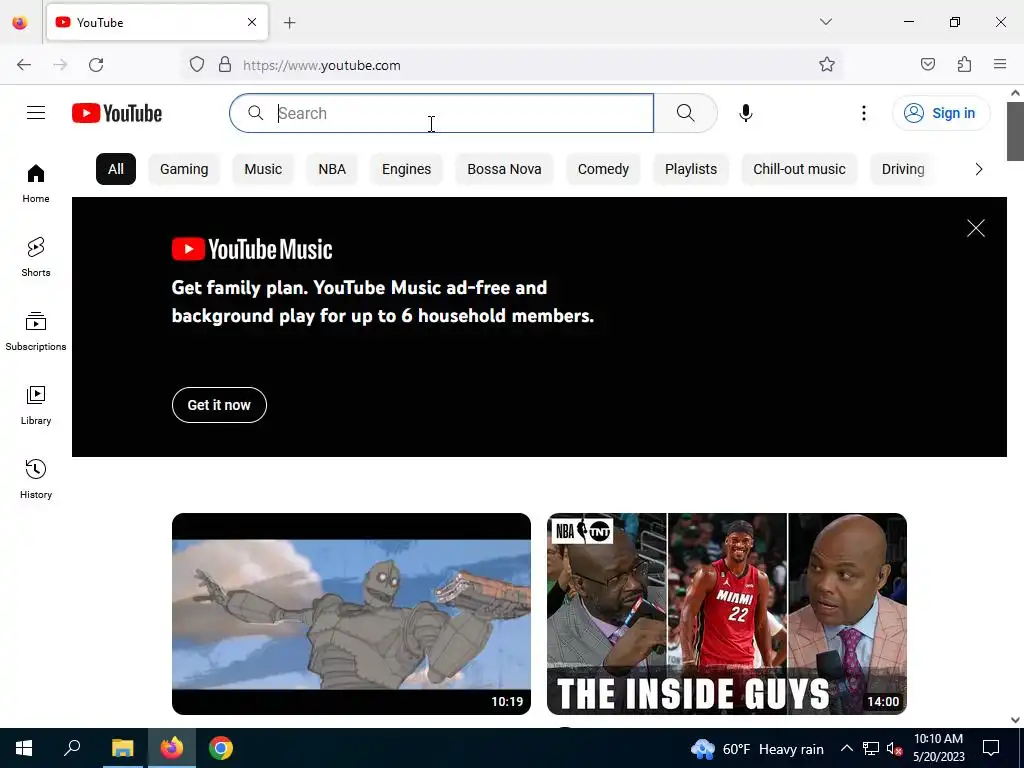Select the Comedy category chip
The image size is (1024, 768).
603,169
